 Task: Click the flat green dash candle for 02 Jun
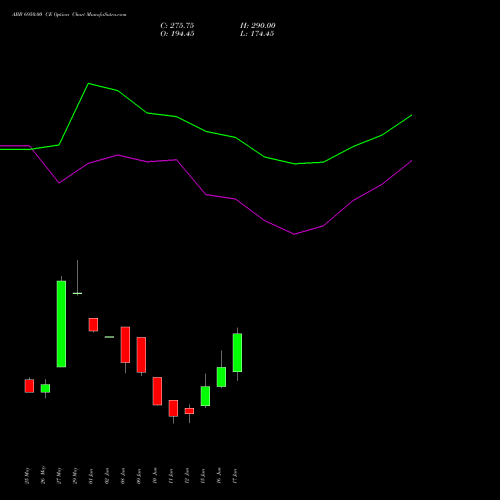click(109, 337)
